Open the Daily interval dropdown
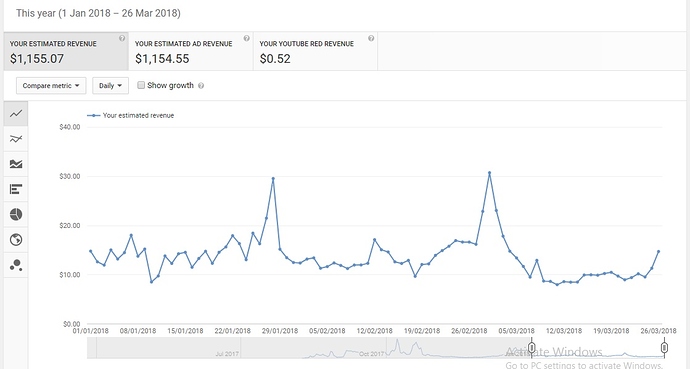This screenshot has height=369, width=690. [x=110, y=86]
